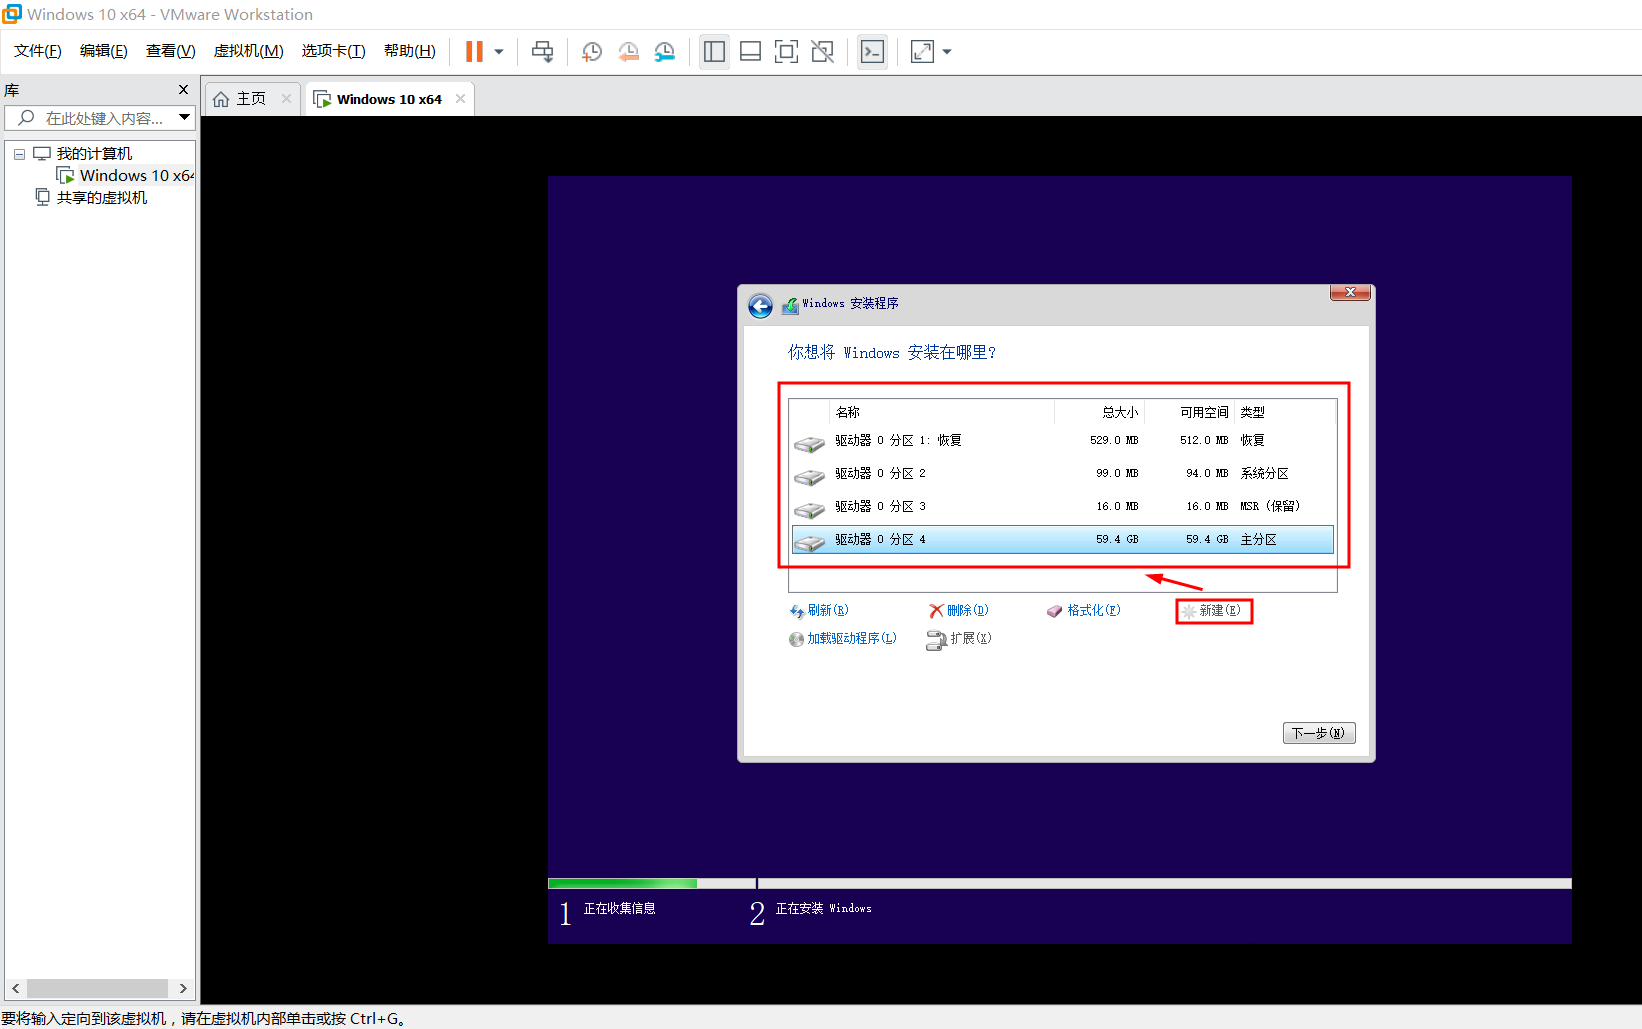
Task: Click the home icon on 主页 tab
Action: 221,99
